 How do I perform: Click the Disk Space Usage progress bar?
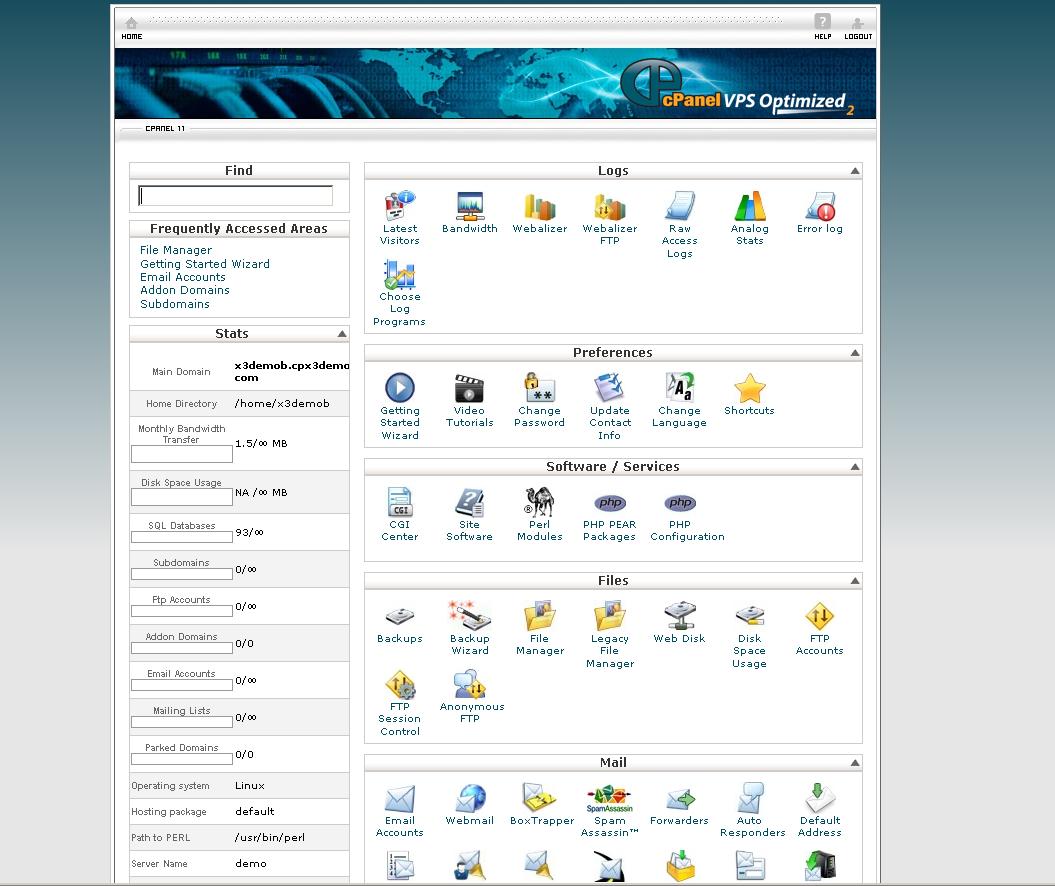182,497
